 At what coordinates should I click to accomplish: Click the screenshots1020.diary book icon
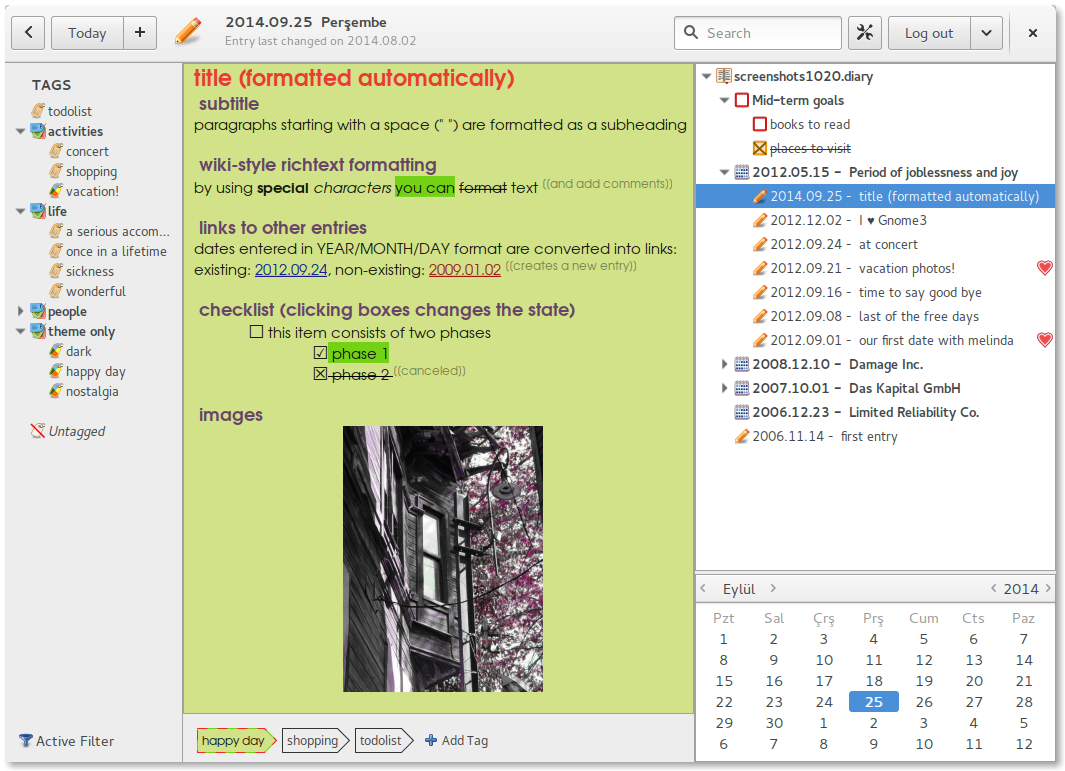pos(724,76)
